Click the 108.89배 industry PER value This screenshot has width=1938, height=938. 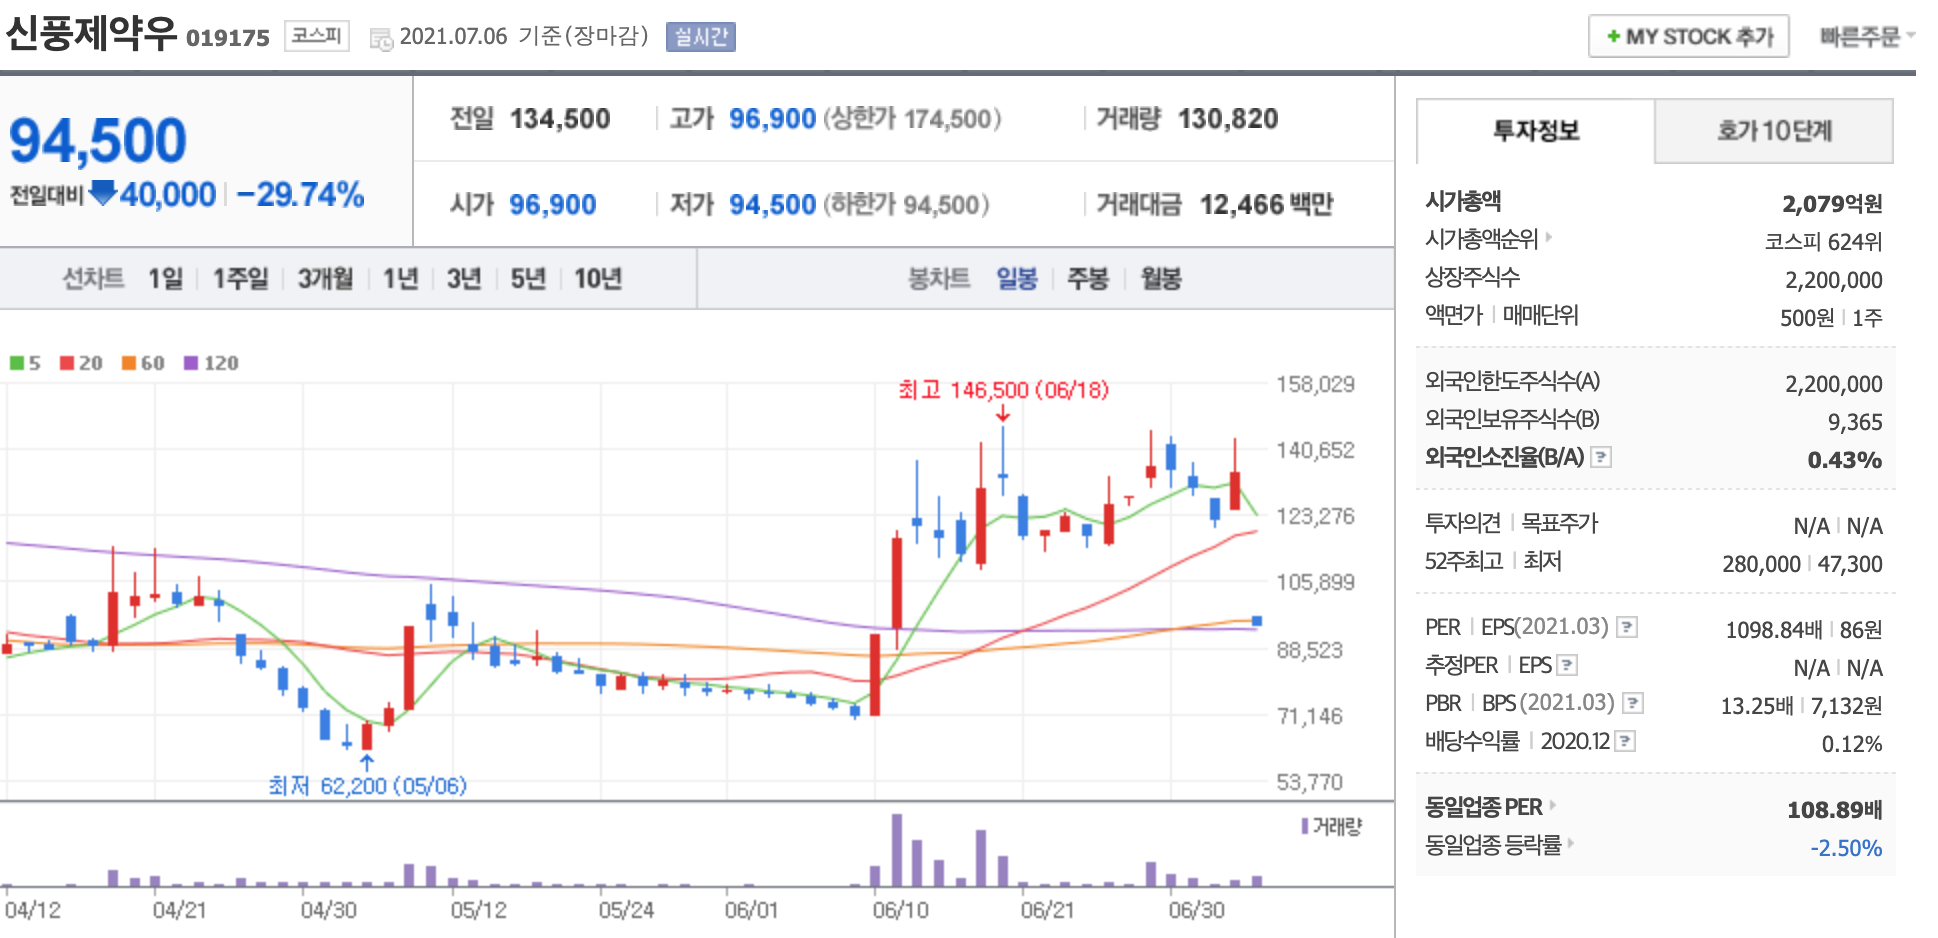click(x=1835, y=810)
